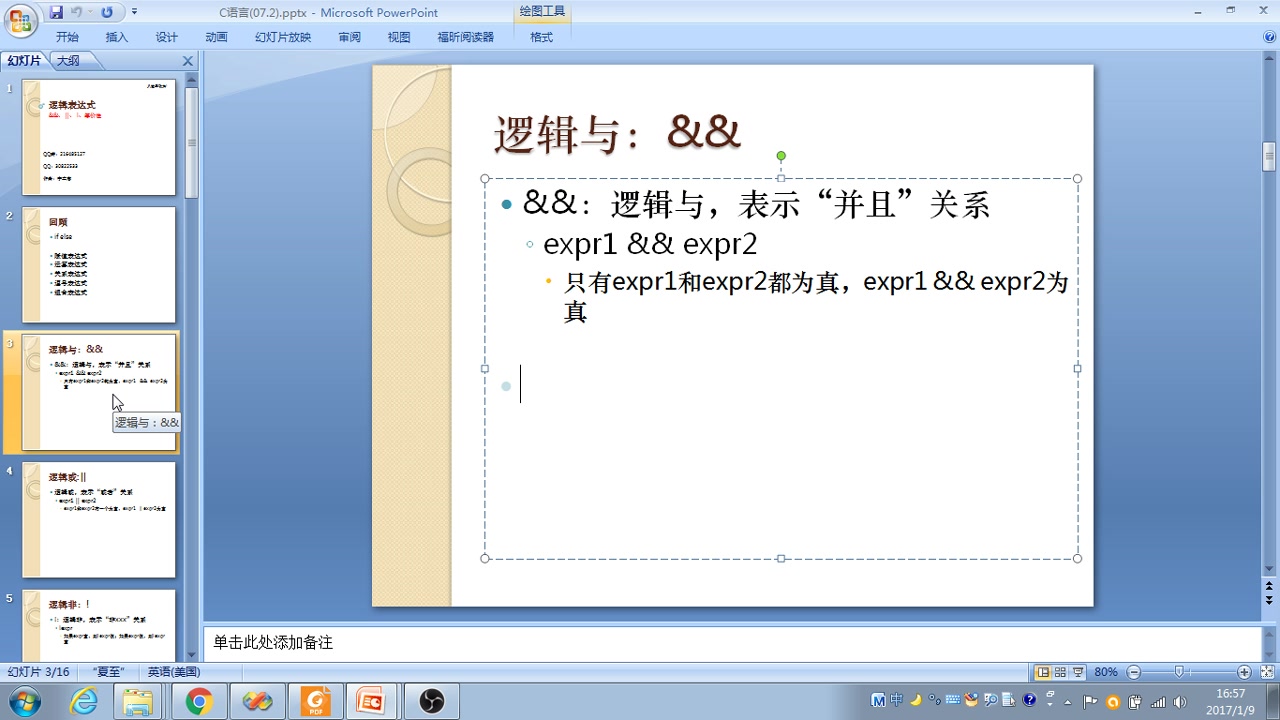
Task: Open the 开始 ribbon tab
Action: pyautogui.click(x=67, y=37)
